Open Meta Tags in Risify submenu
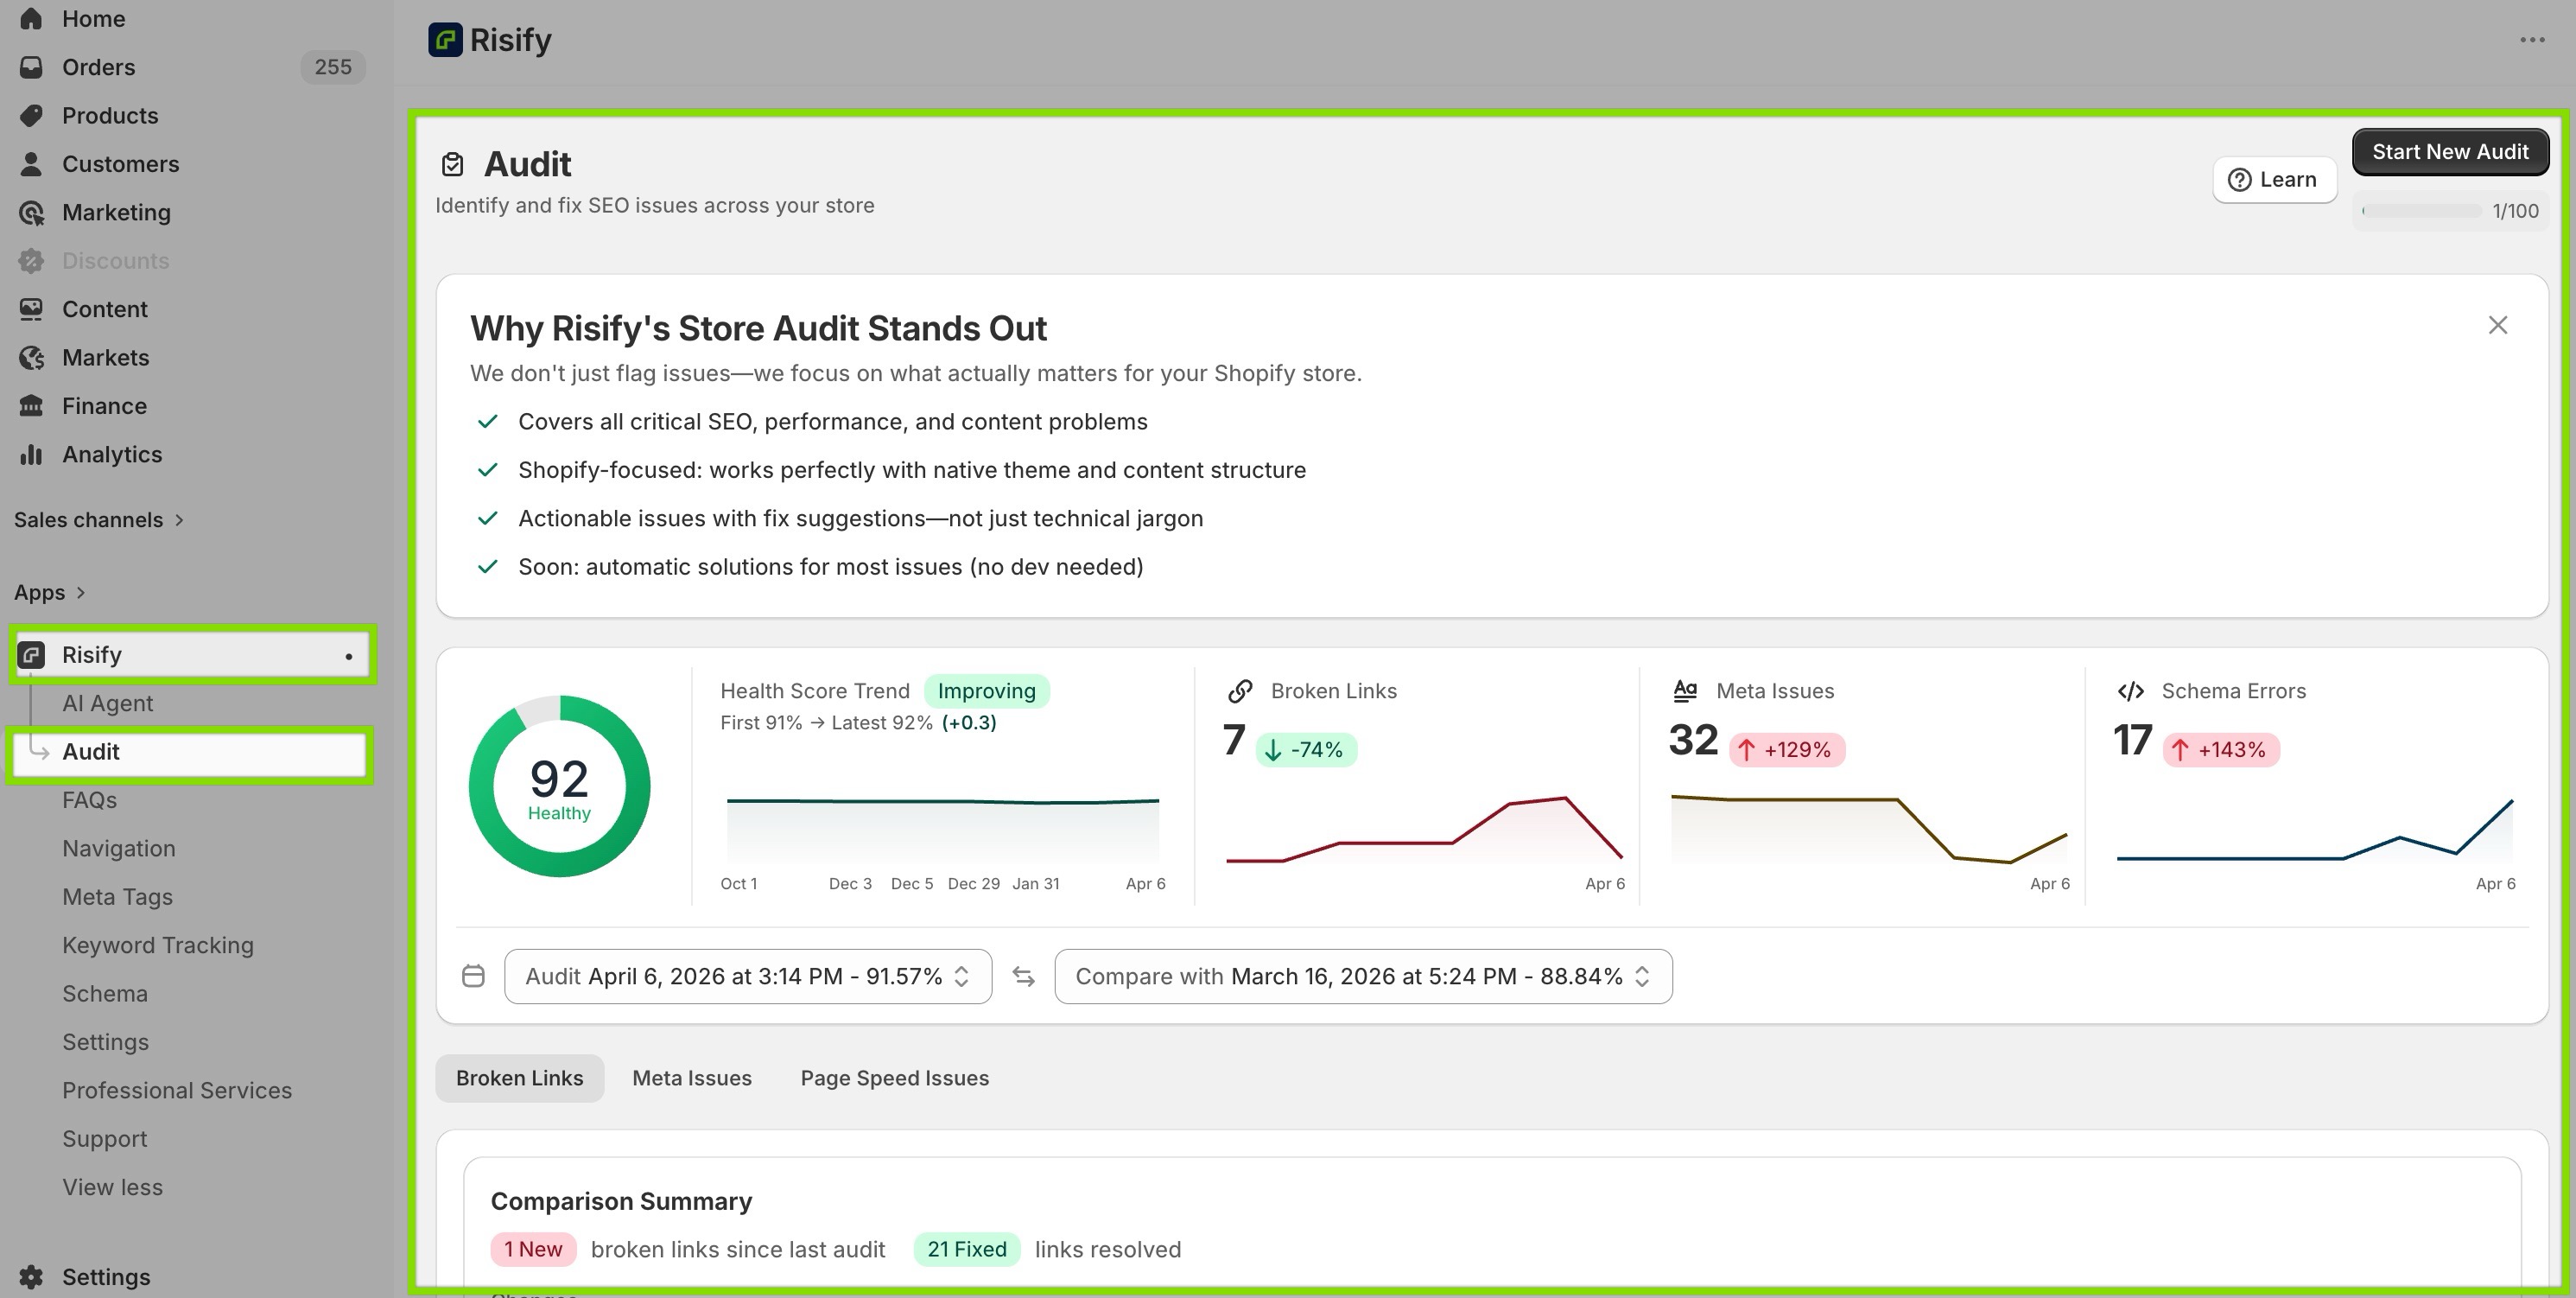Screen dimensions: 2576x1298 [x=118, y=897]
